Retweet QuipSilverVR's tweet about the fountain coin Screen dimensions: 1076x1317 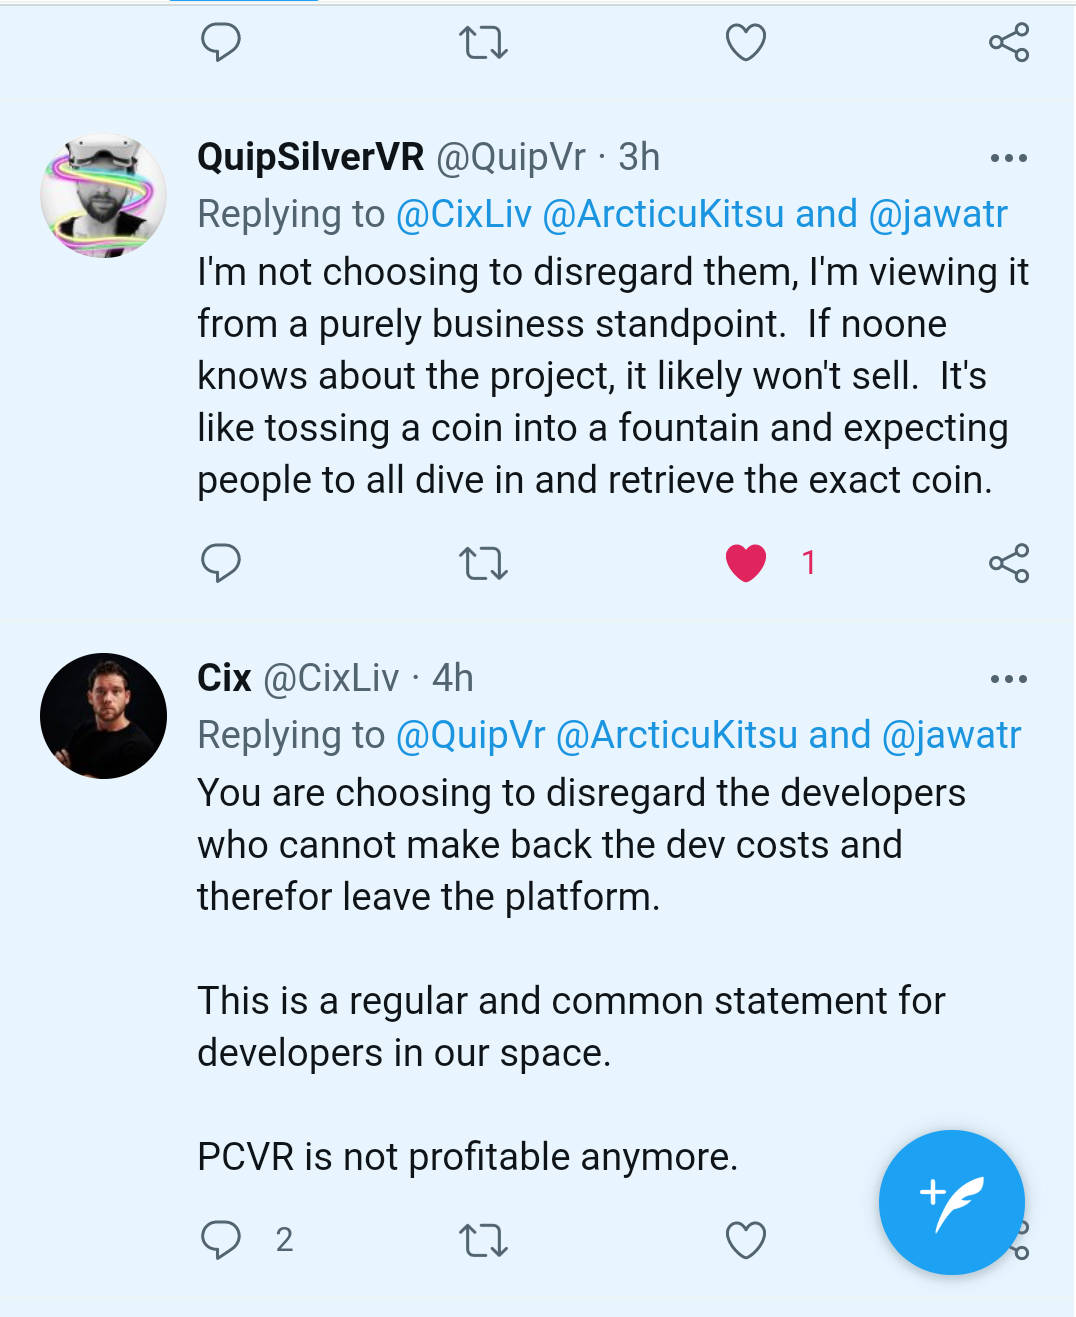[483, 563]
